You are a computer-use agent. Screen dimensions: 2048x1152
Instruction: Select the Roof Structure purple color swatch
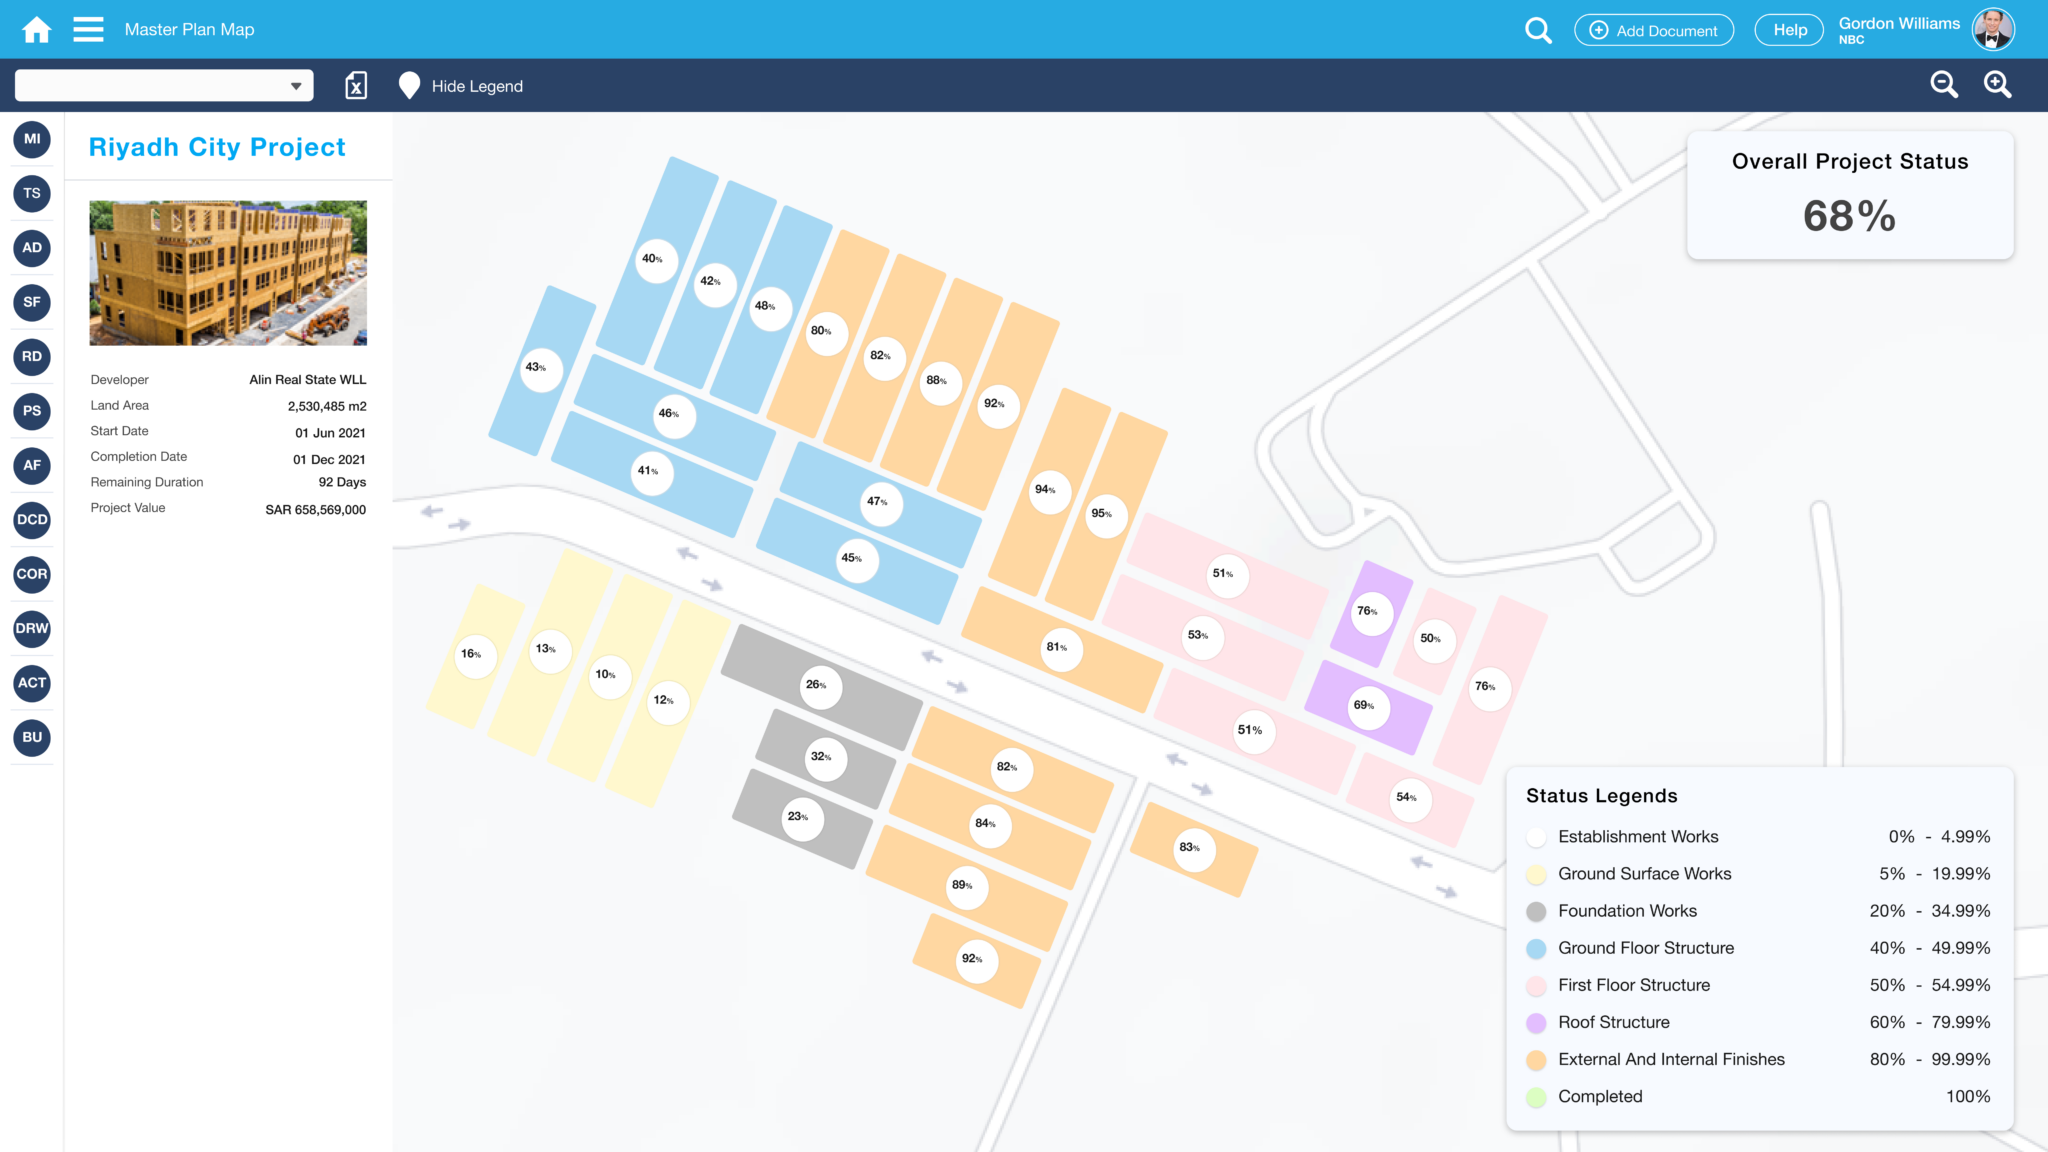[x=1535, y=1022]
